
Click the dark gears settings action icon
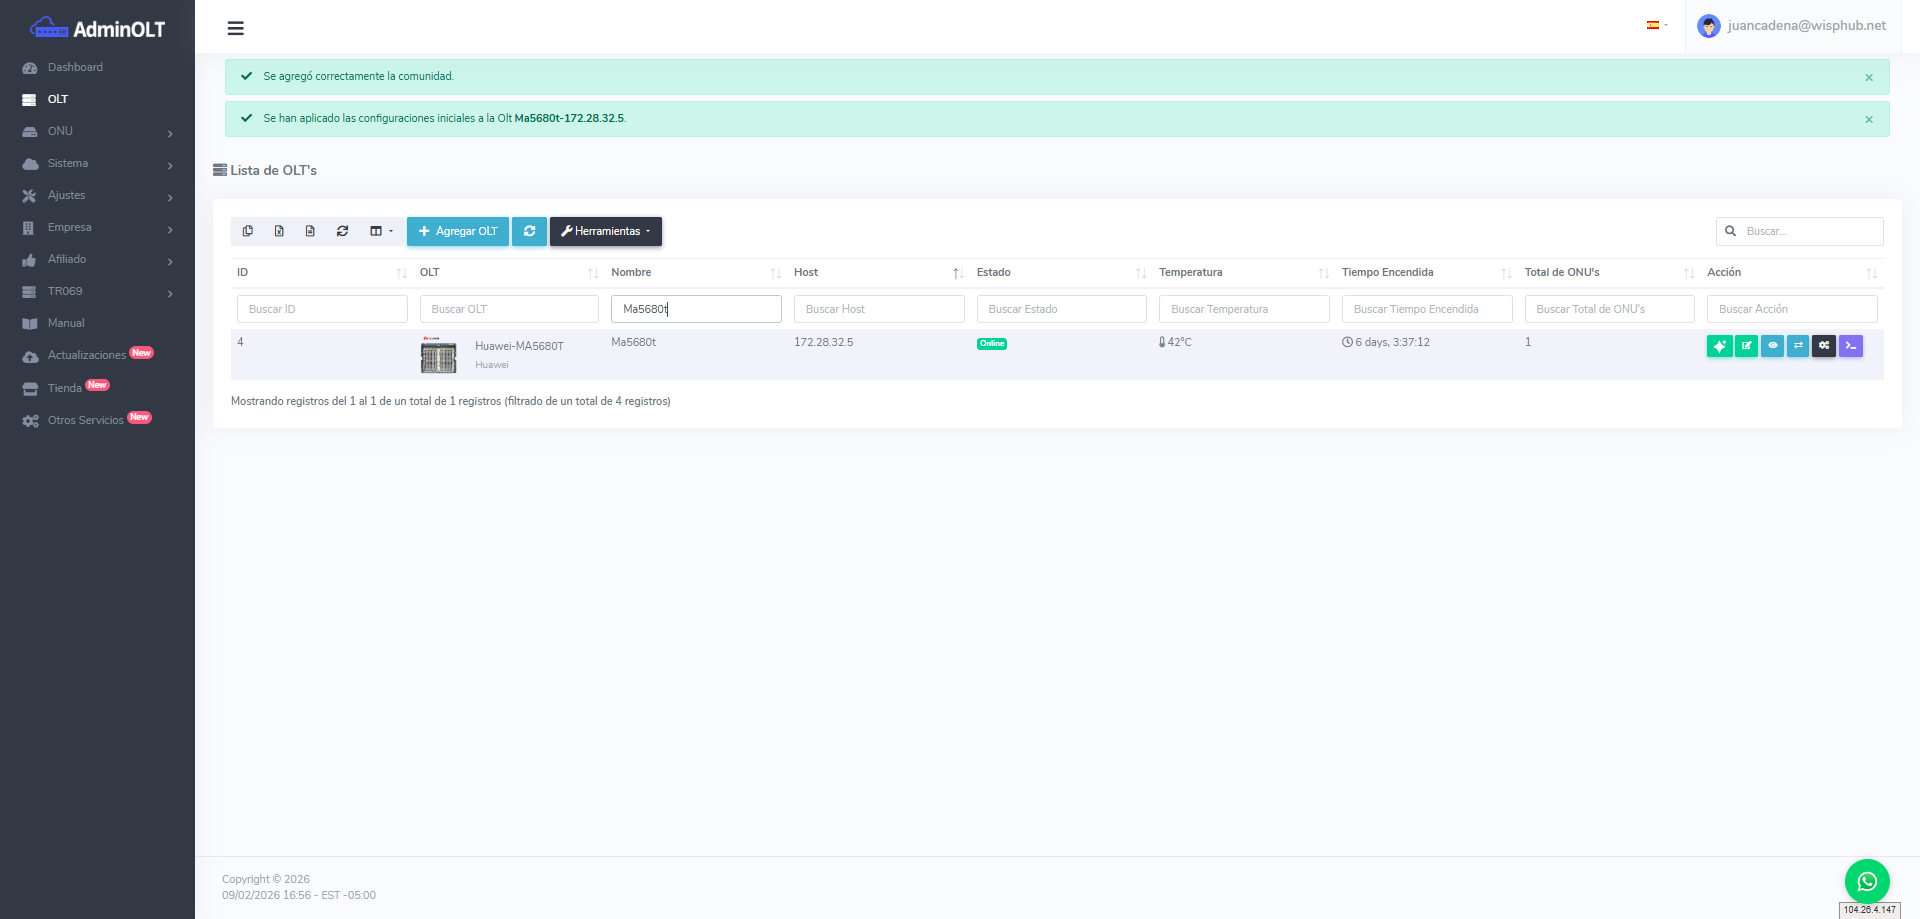click(x=1824, y=346)
